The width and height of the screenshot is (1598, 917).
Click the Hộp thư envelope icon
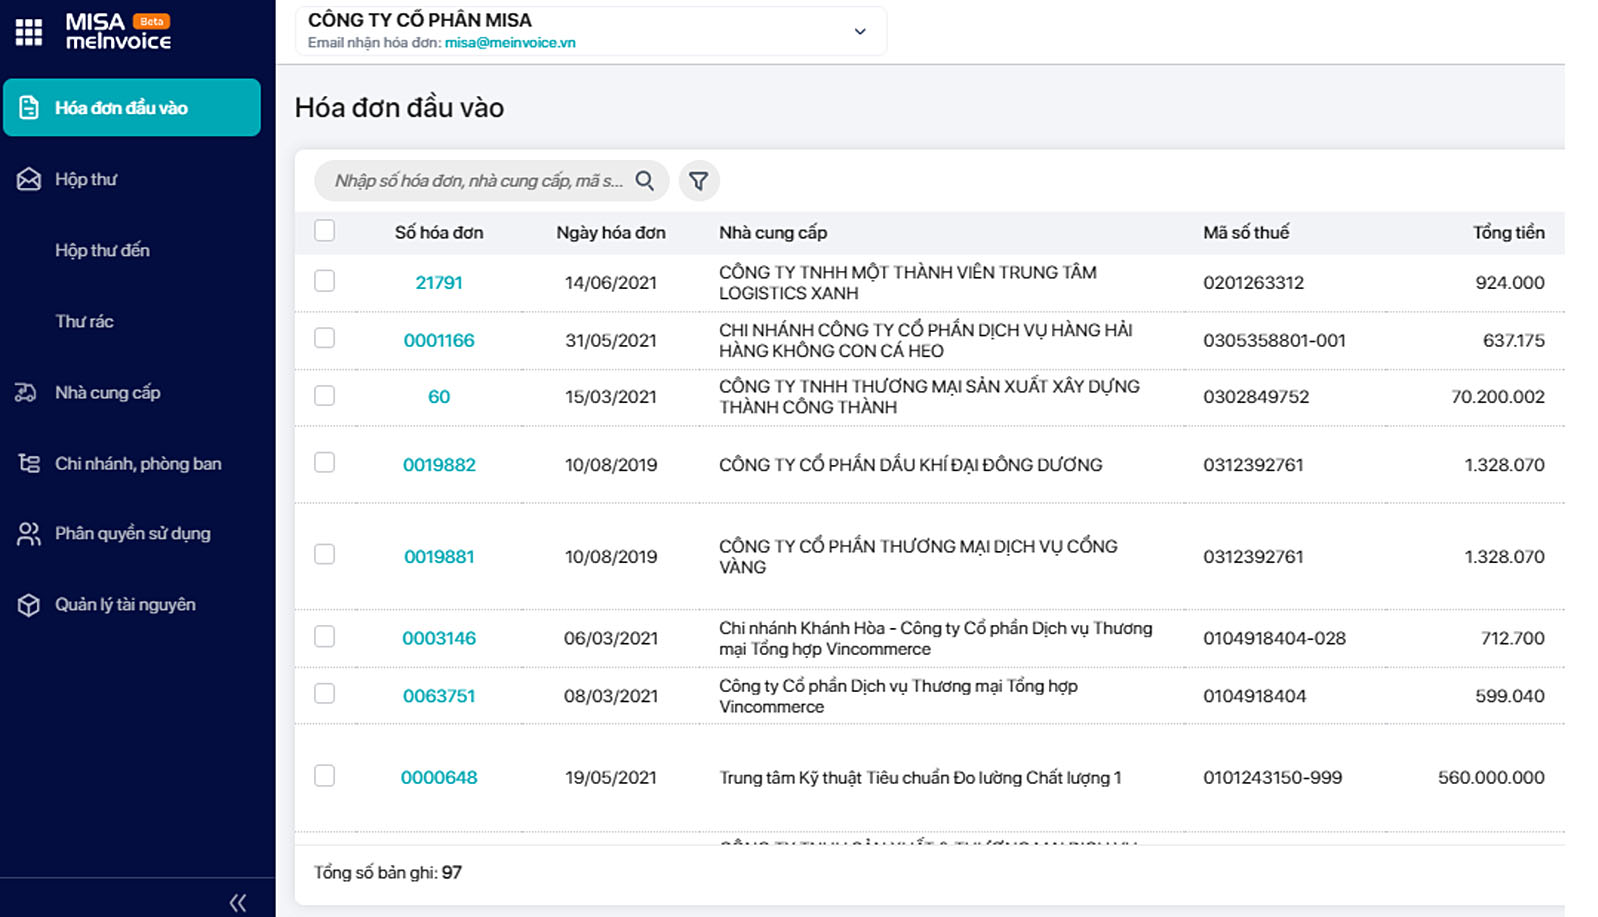pos(29,179)
